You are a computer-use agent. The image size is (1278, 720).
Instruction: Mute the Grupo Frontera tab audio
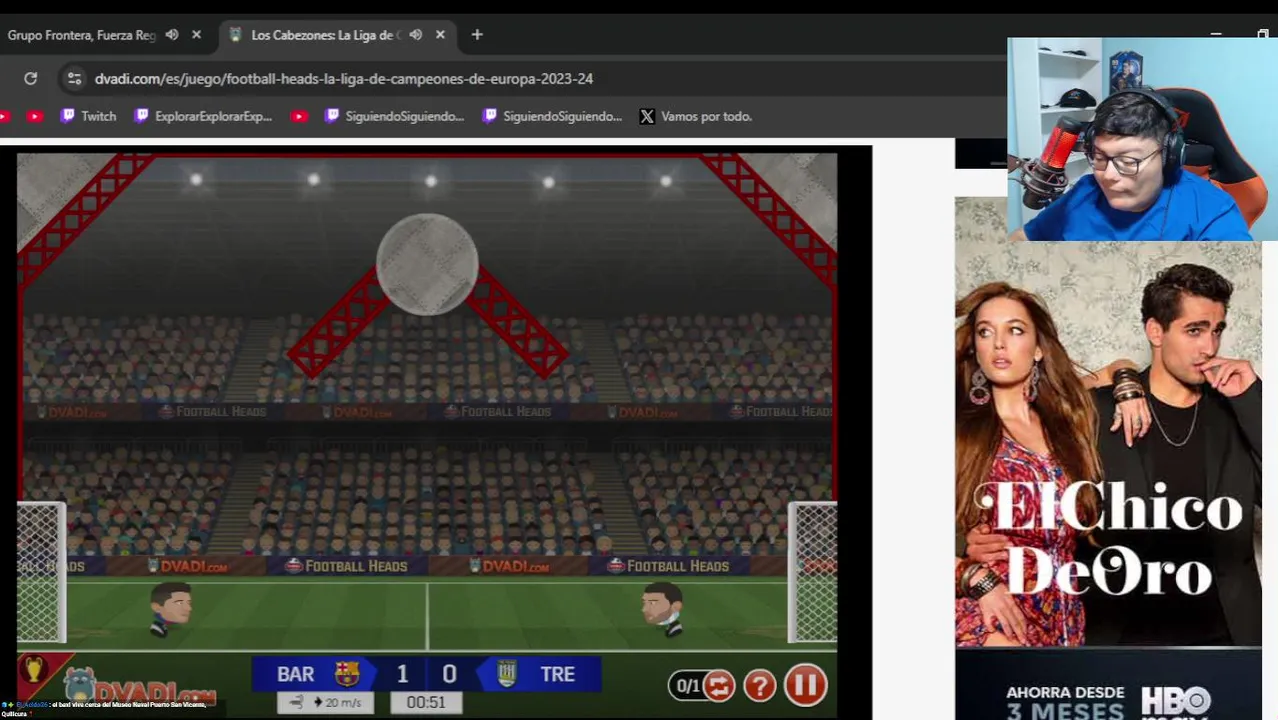[172, 35]
